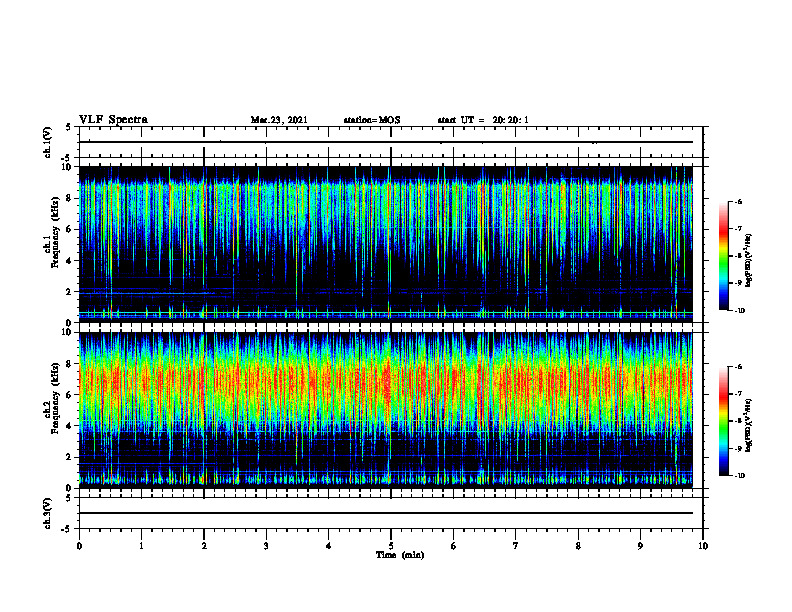Click the "ch.3(V)" waveform axis label

point(47,514)
